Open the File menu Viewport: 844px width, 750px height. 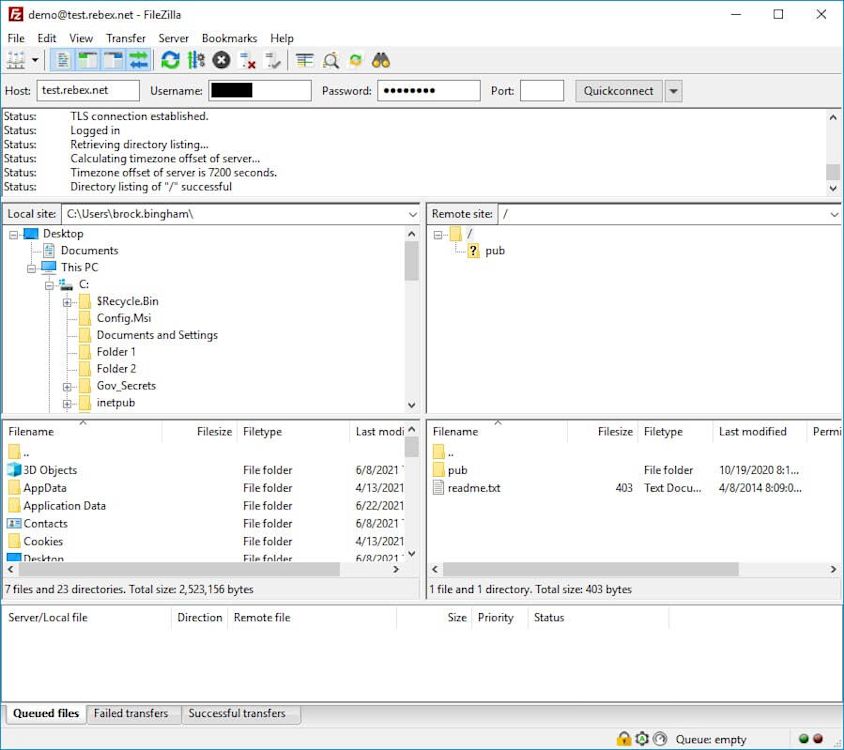16,38
